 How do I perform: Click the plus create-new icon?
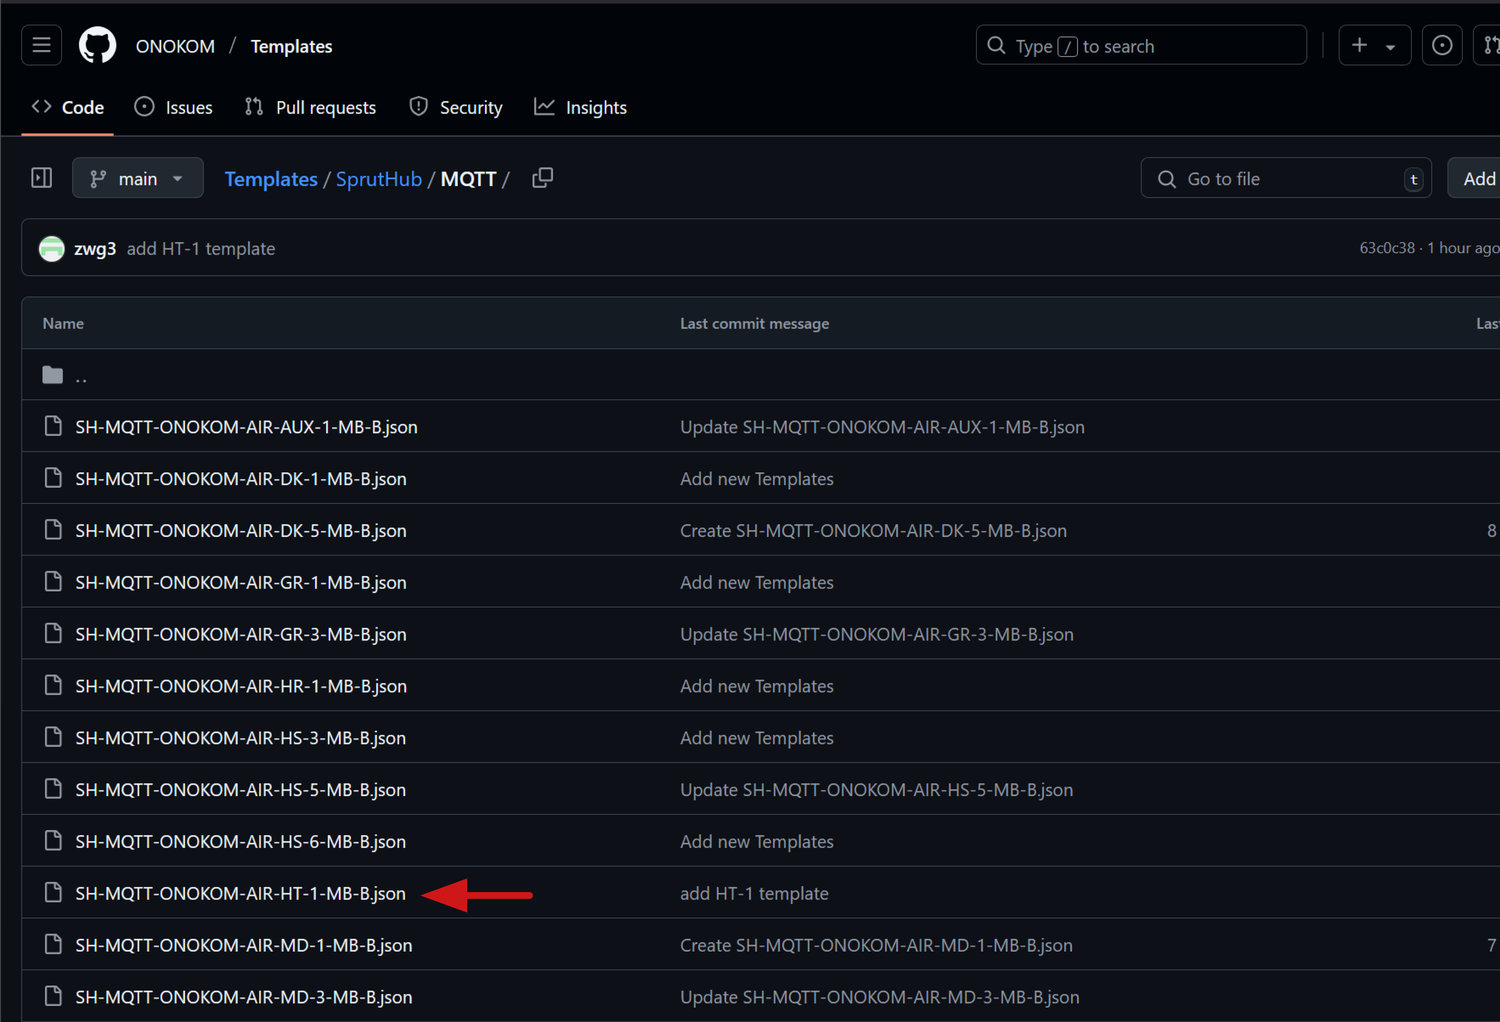pos(1359,45)
